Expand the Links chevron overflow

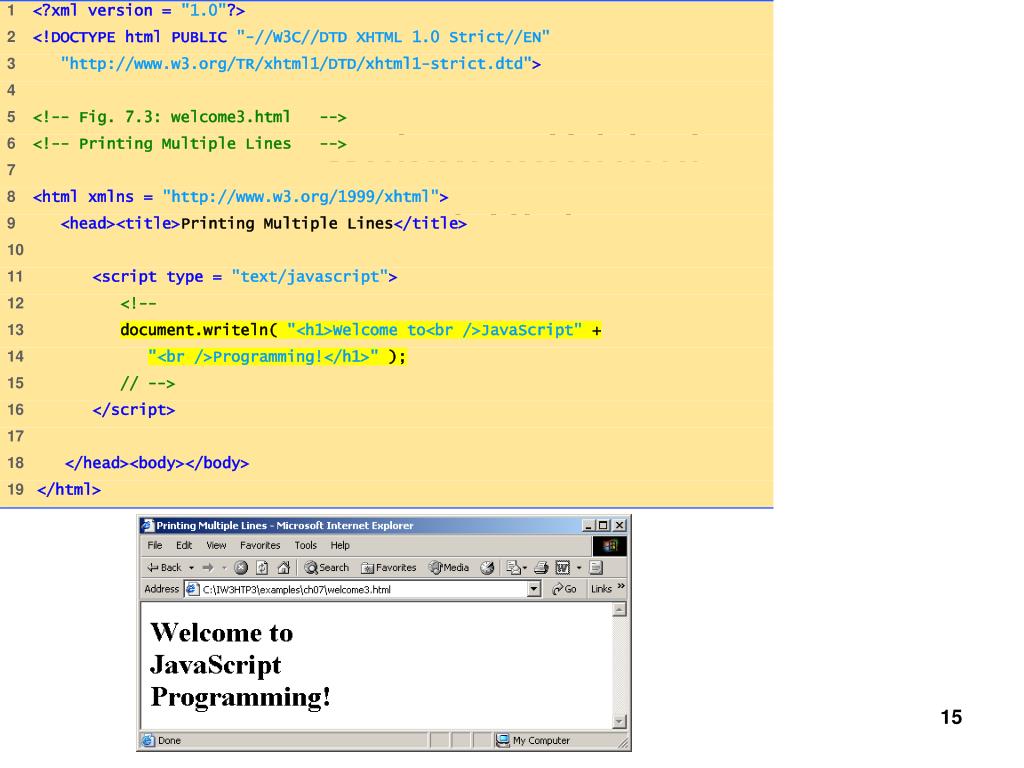point(621,586)
